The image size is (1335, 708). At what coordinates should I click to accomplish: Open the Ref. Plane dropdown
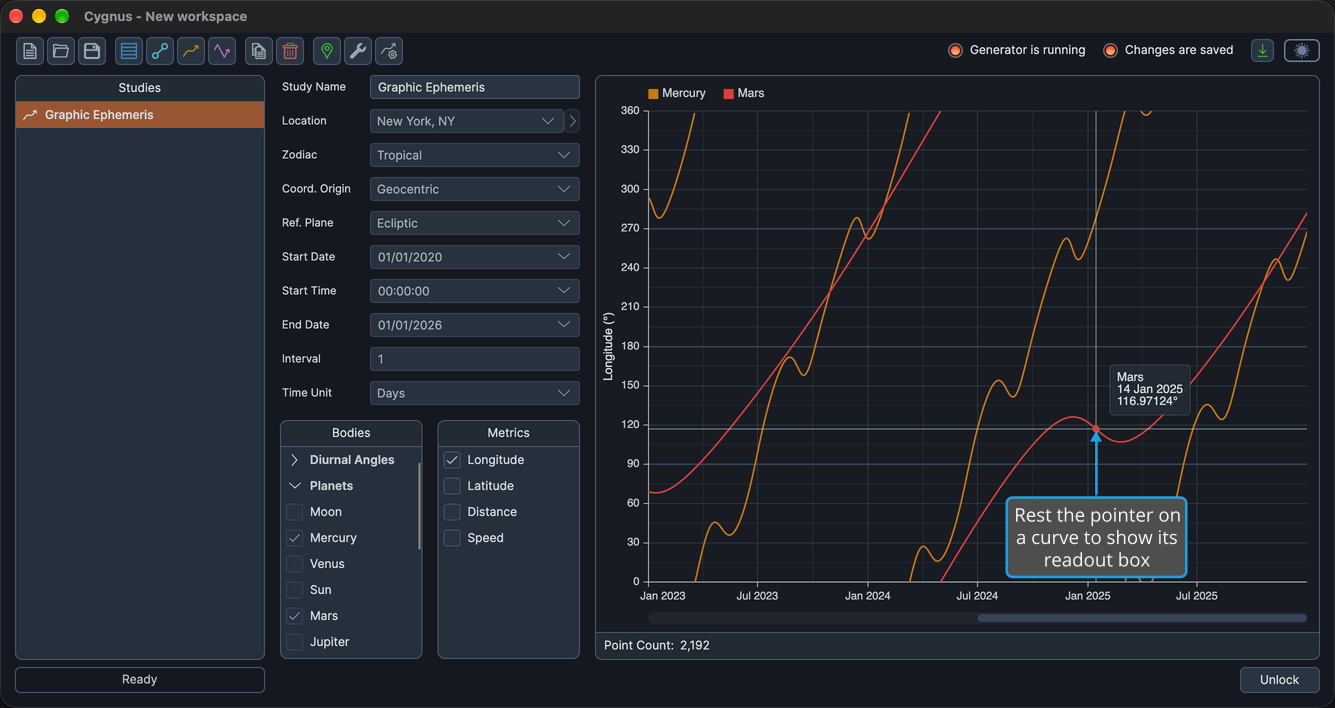pos(475,223)
